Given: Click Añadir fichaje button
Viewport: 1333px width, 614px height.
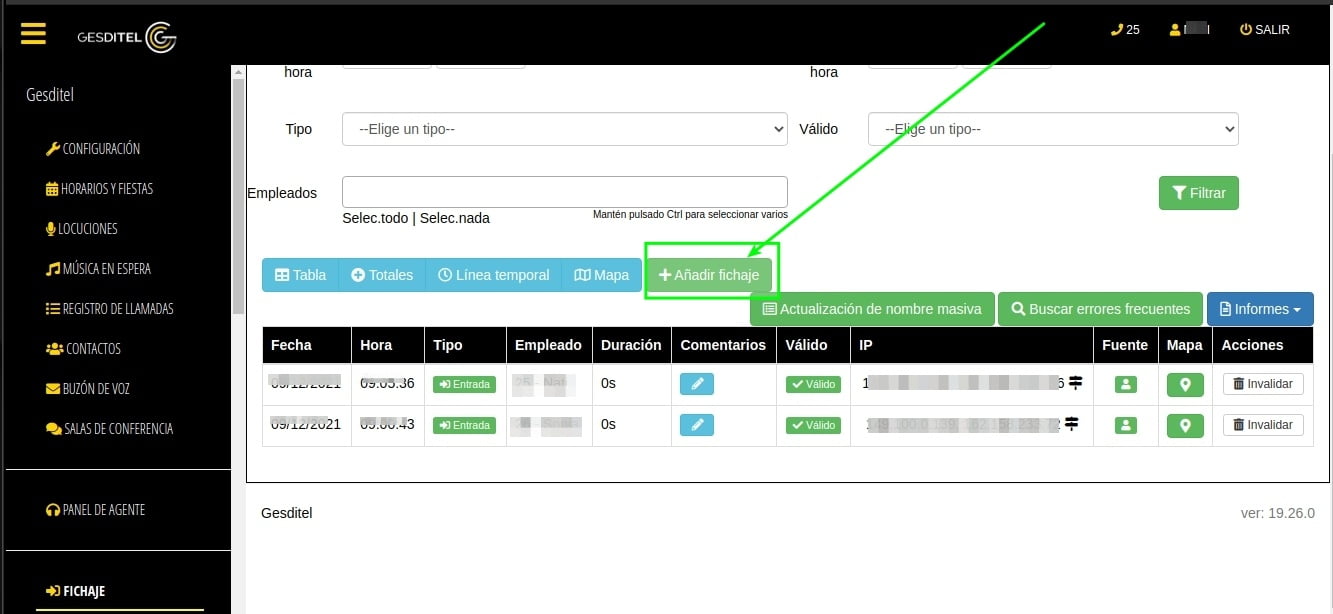Looking at the screenshot, I should coord(709,275).
